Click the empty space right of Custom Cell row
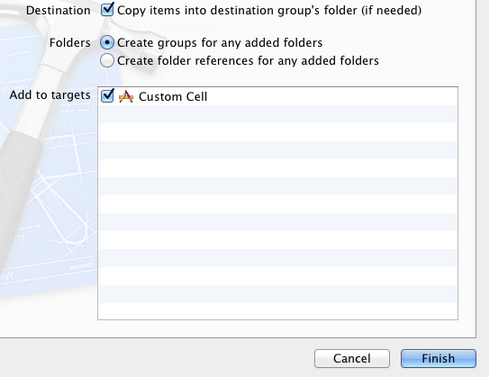 point(332,97)
